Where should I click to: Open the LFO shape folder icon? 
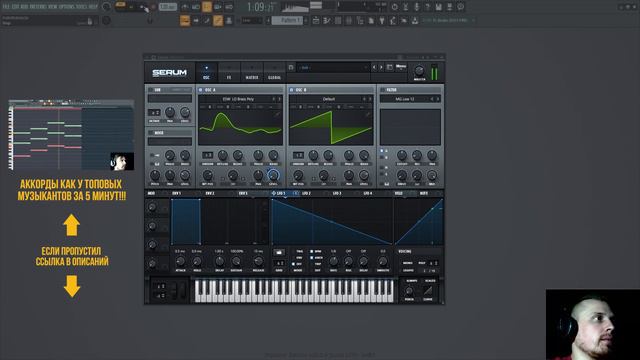[x=279, y=252]
